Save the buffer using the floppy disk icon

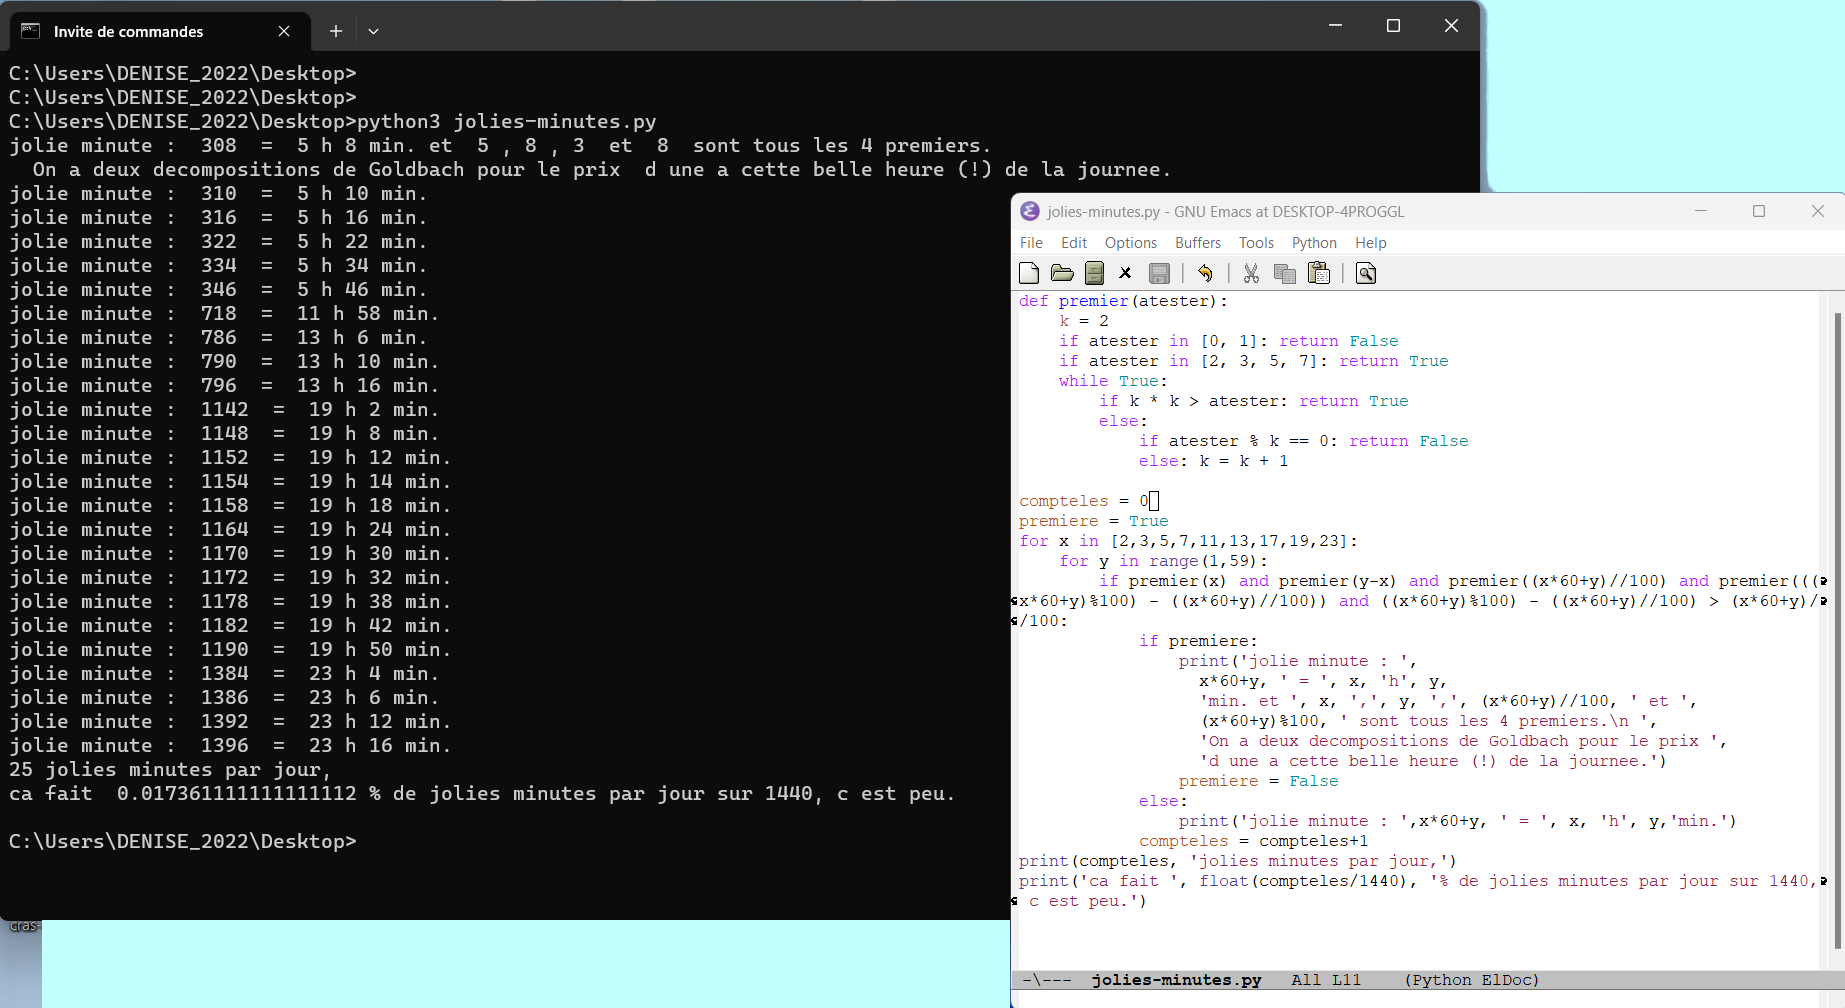(1159, 273)
